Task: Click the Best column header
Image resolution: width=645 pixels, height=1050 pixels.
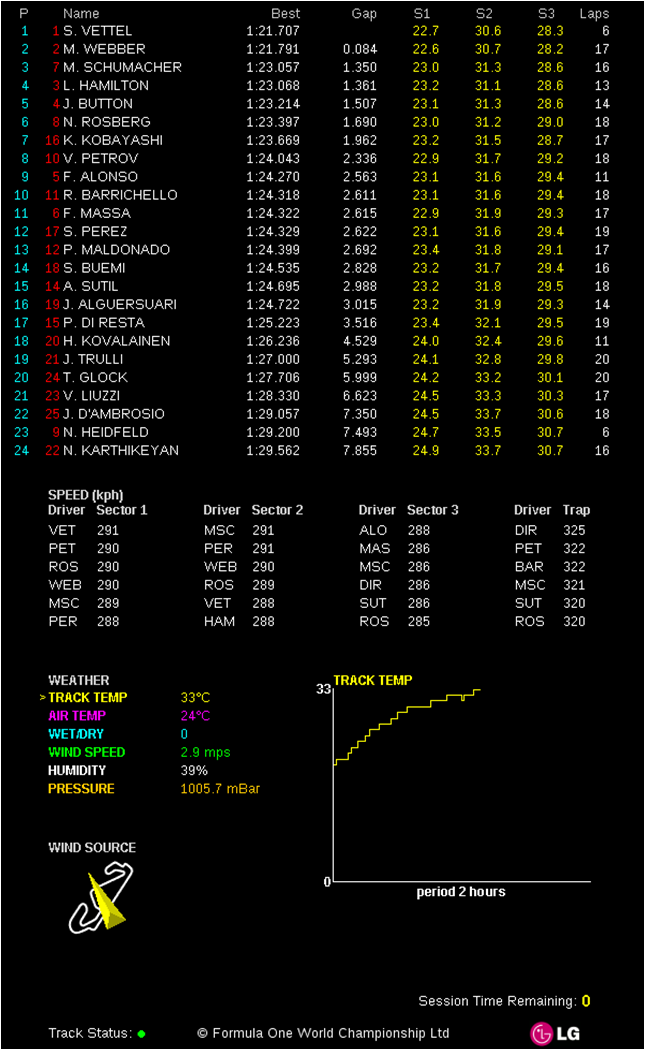Action: click(286, 13)
